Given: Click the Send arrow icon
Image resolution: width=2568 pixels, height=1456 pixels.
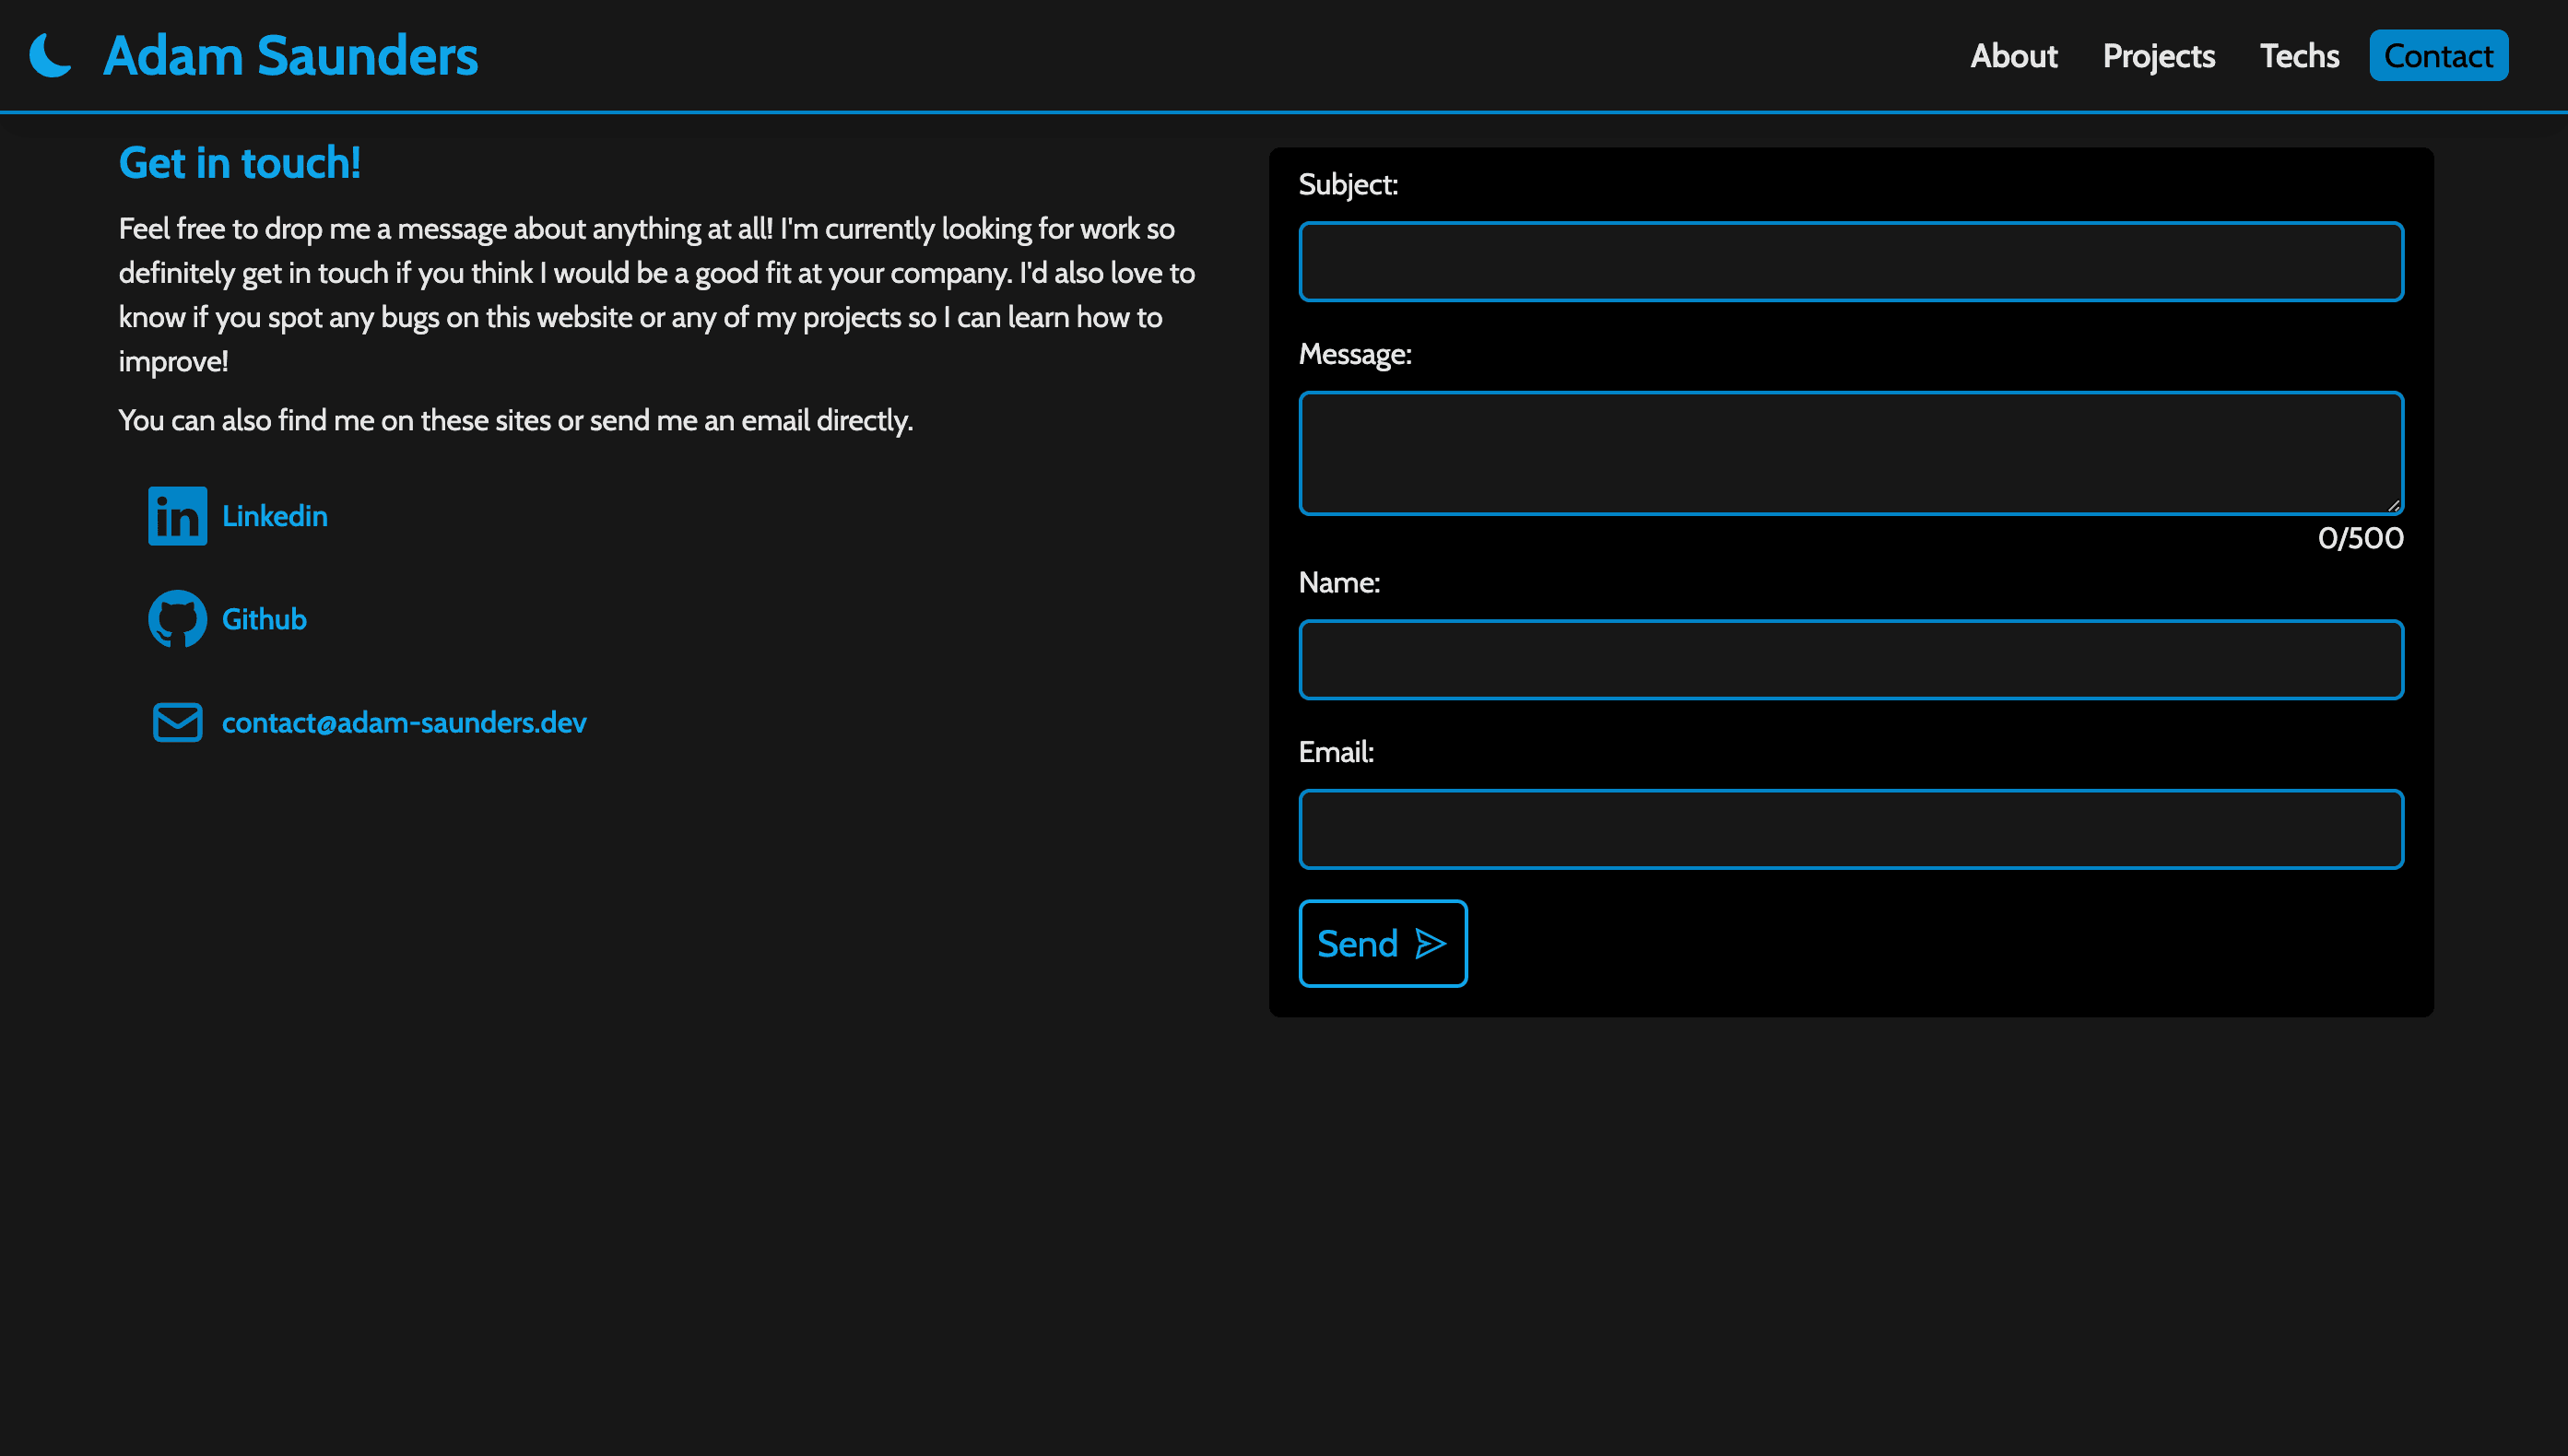Looking at the screenshot, I should click(x=1429, y=943).
